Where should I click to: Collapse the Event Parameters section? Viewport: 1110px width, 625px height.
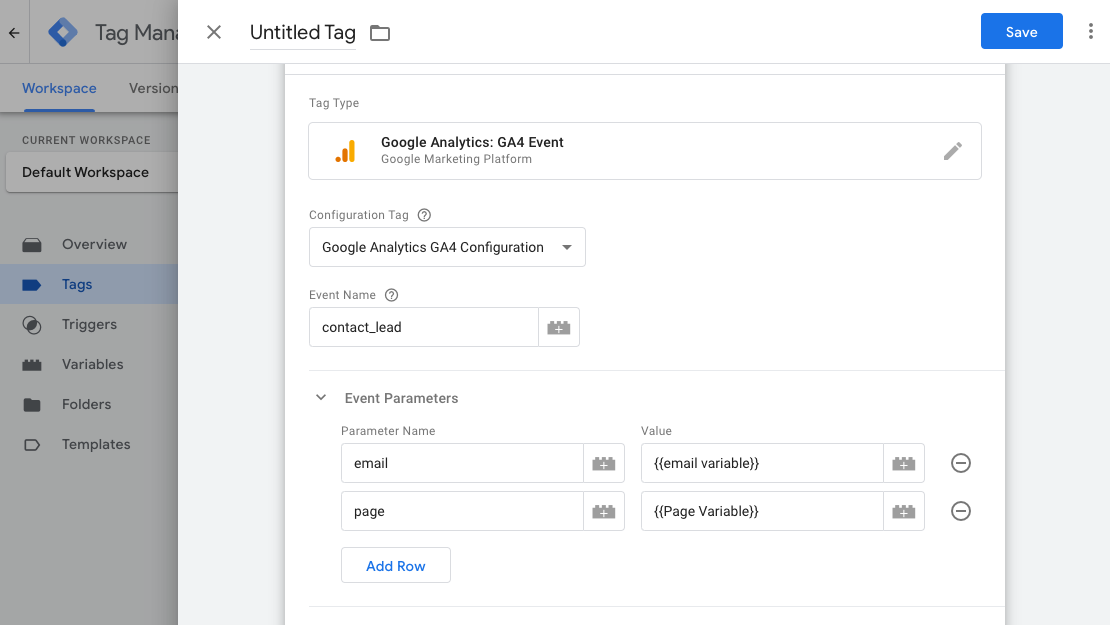(321, 398)
